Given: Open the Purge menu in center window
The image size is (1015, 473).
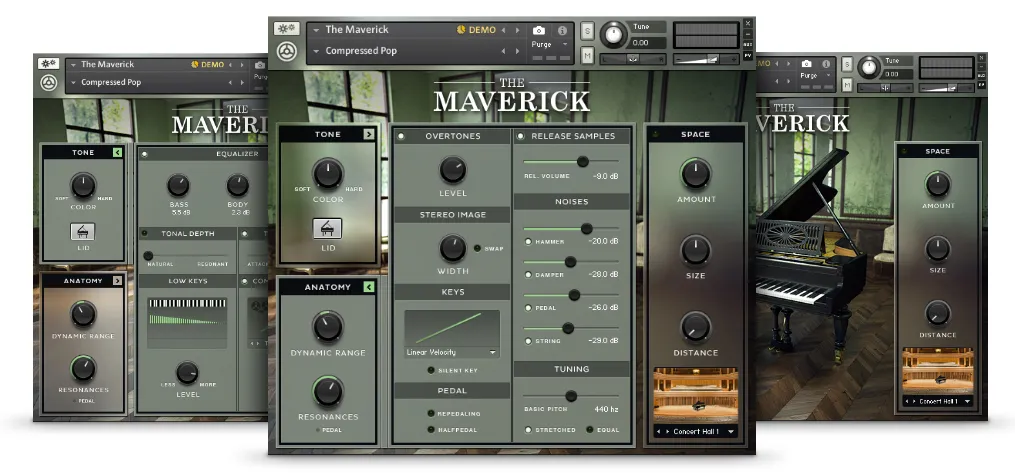Looking at the screenshot, I should point(550,45).
